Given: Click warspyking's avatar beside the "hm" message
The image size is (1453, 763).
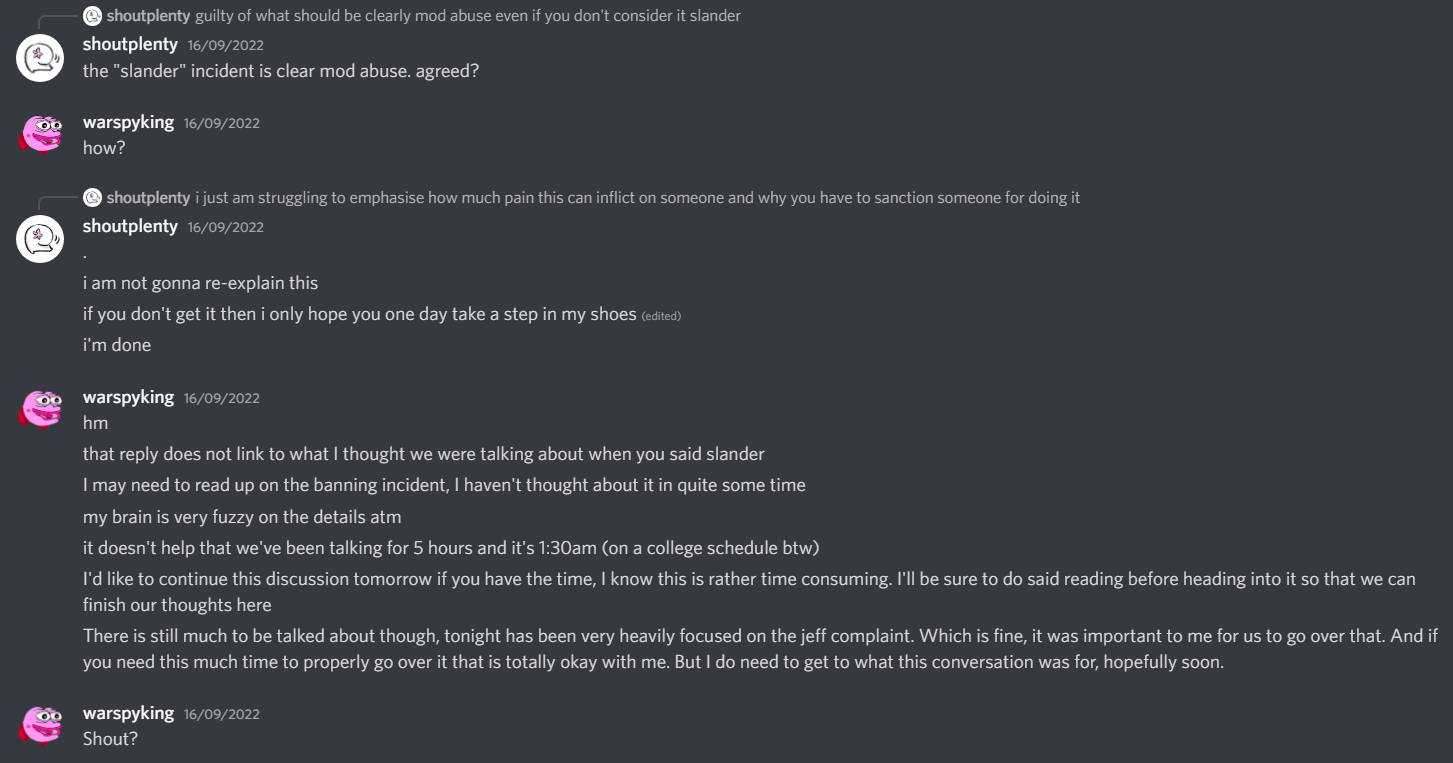Looking at the screenshot, I should 40,408.
